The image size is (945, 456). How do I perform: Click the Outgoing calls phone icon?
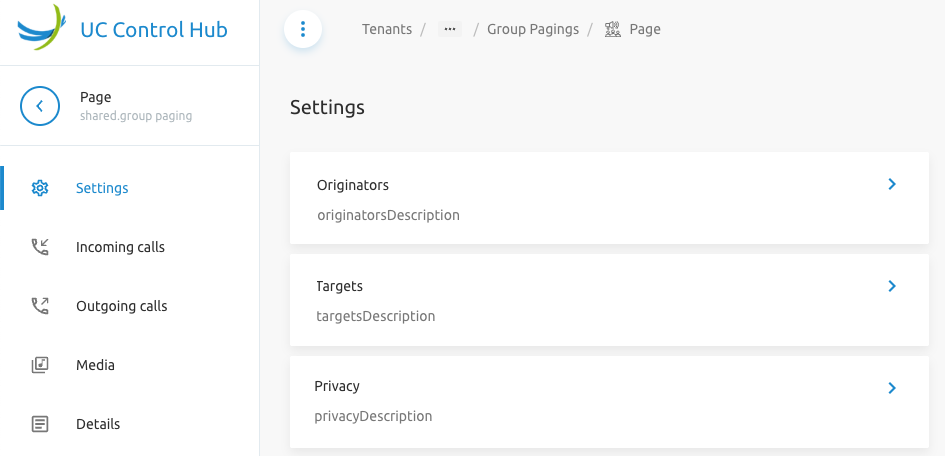[40, 306]
